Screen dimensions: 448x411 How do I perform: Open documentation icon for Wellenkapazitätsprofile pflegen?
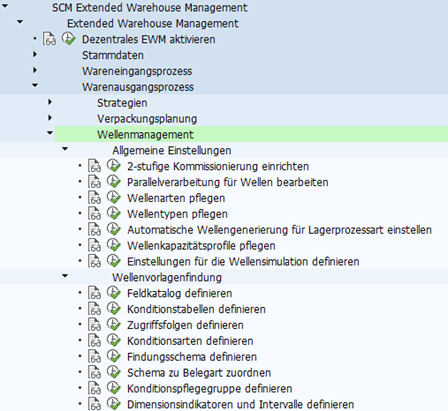[x=94, y=245]
